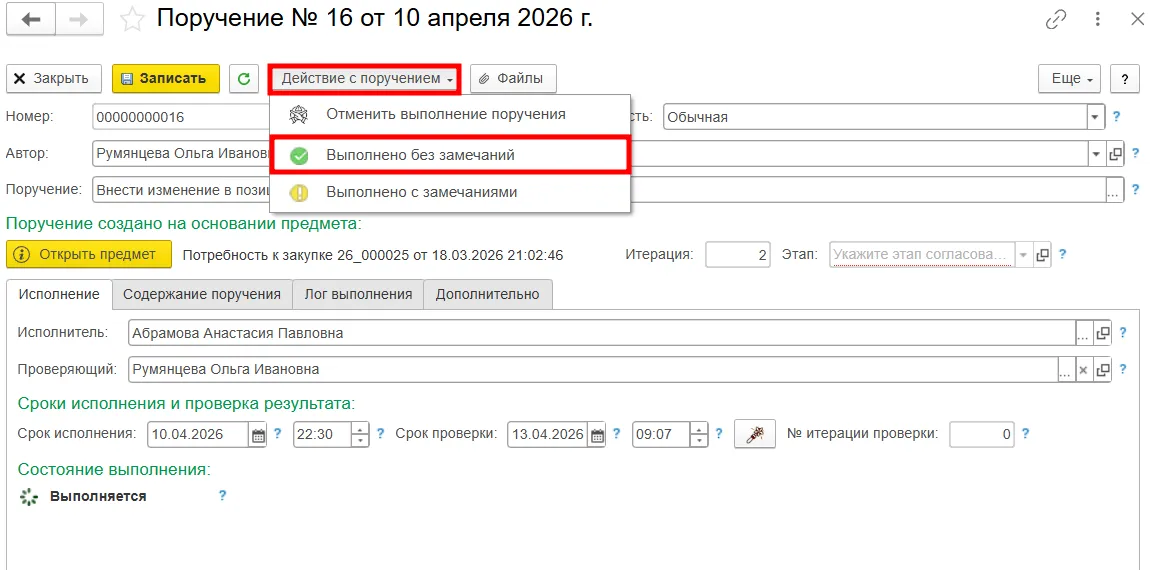Switch to the Дополнительно tab
Image resolution: width=1150 pixels, height=570 pixels.
point(488,294)
